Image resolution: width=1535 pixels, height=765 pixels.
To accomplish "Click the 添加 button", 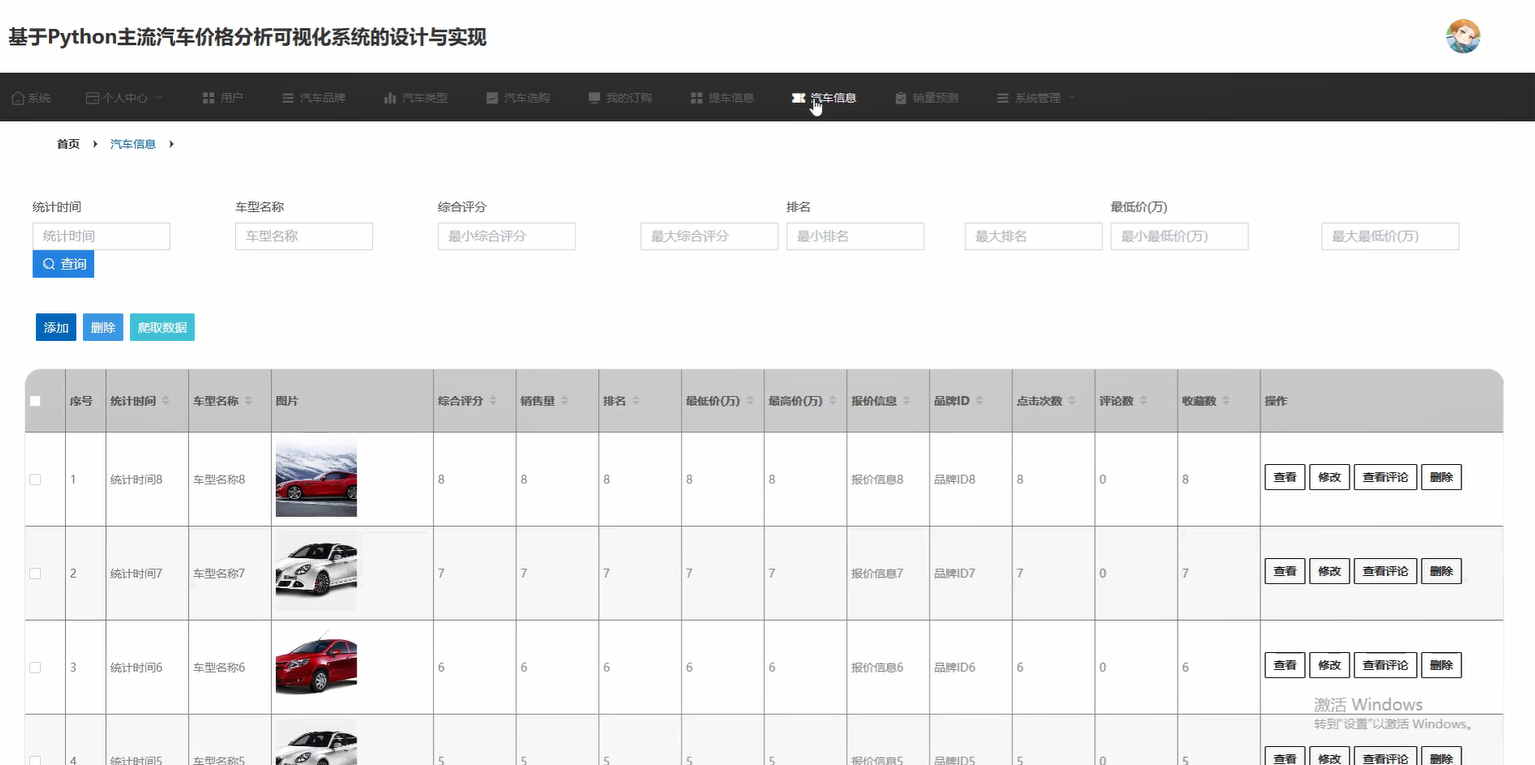I will coord(56,328).
